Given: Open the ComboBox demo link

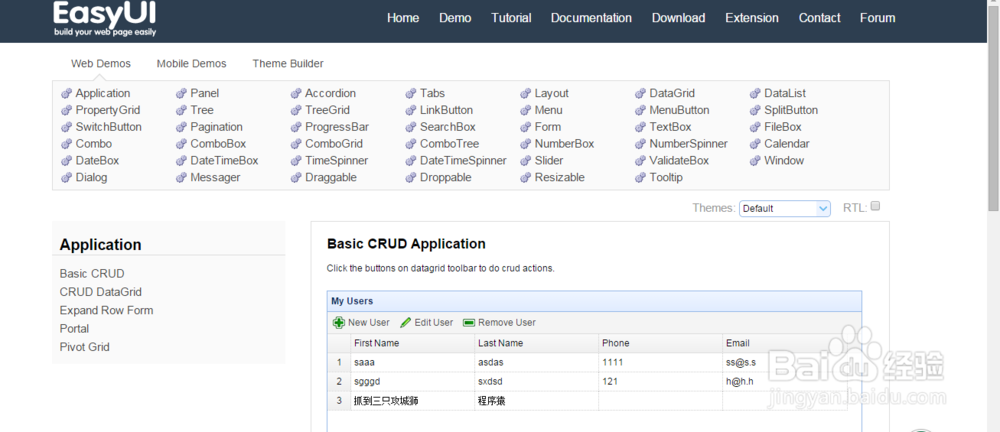Looking at the screenshot, I should click(x=218, y=144).
